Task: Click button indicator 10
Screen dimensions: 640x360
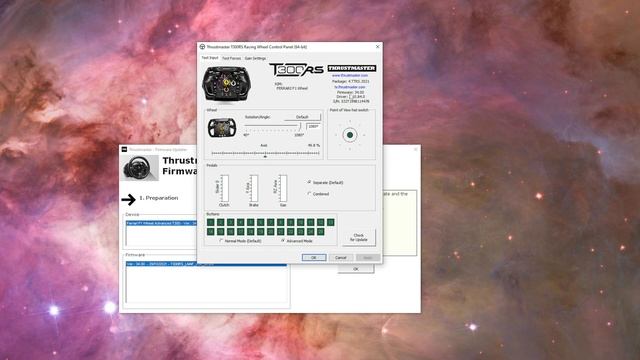Action: click(x=300, y=222)
